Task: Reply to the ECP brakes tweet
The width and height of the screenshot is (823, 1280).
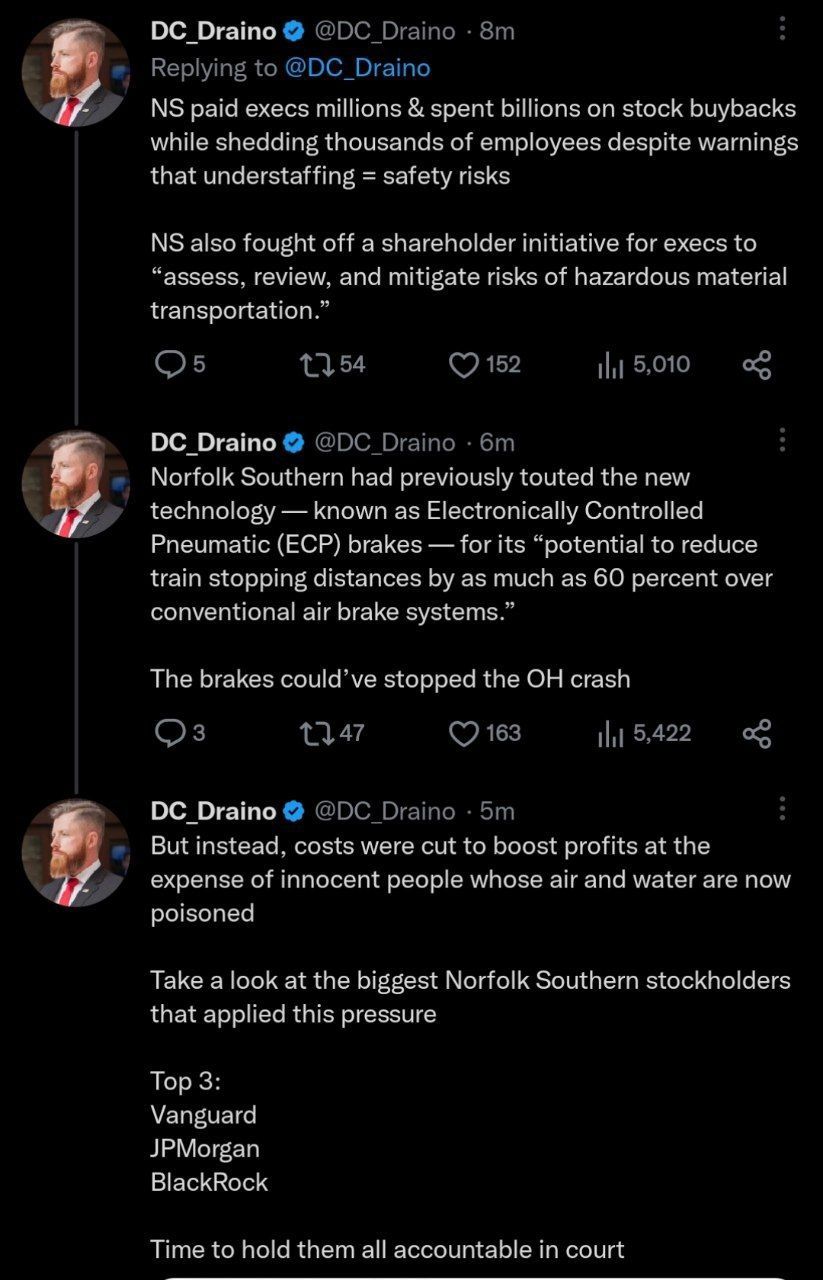Action: coord(169,734)
